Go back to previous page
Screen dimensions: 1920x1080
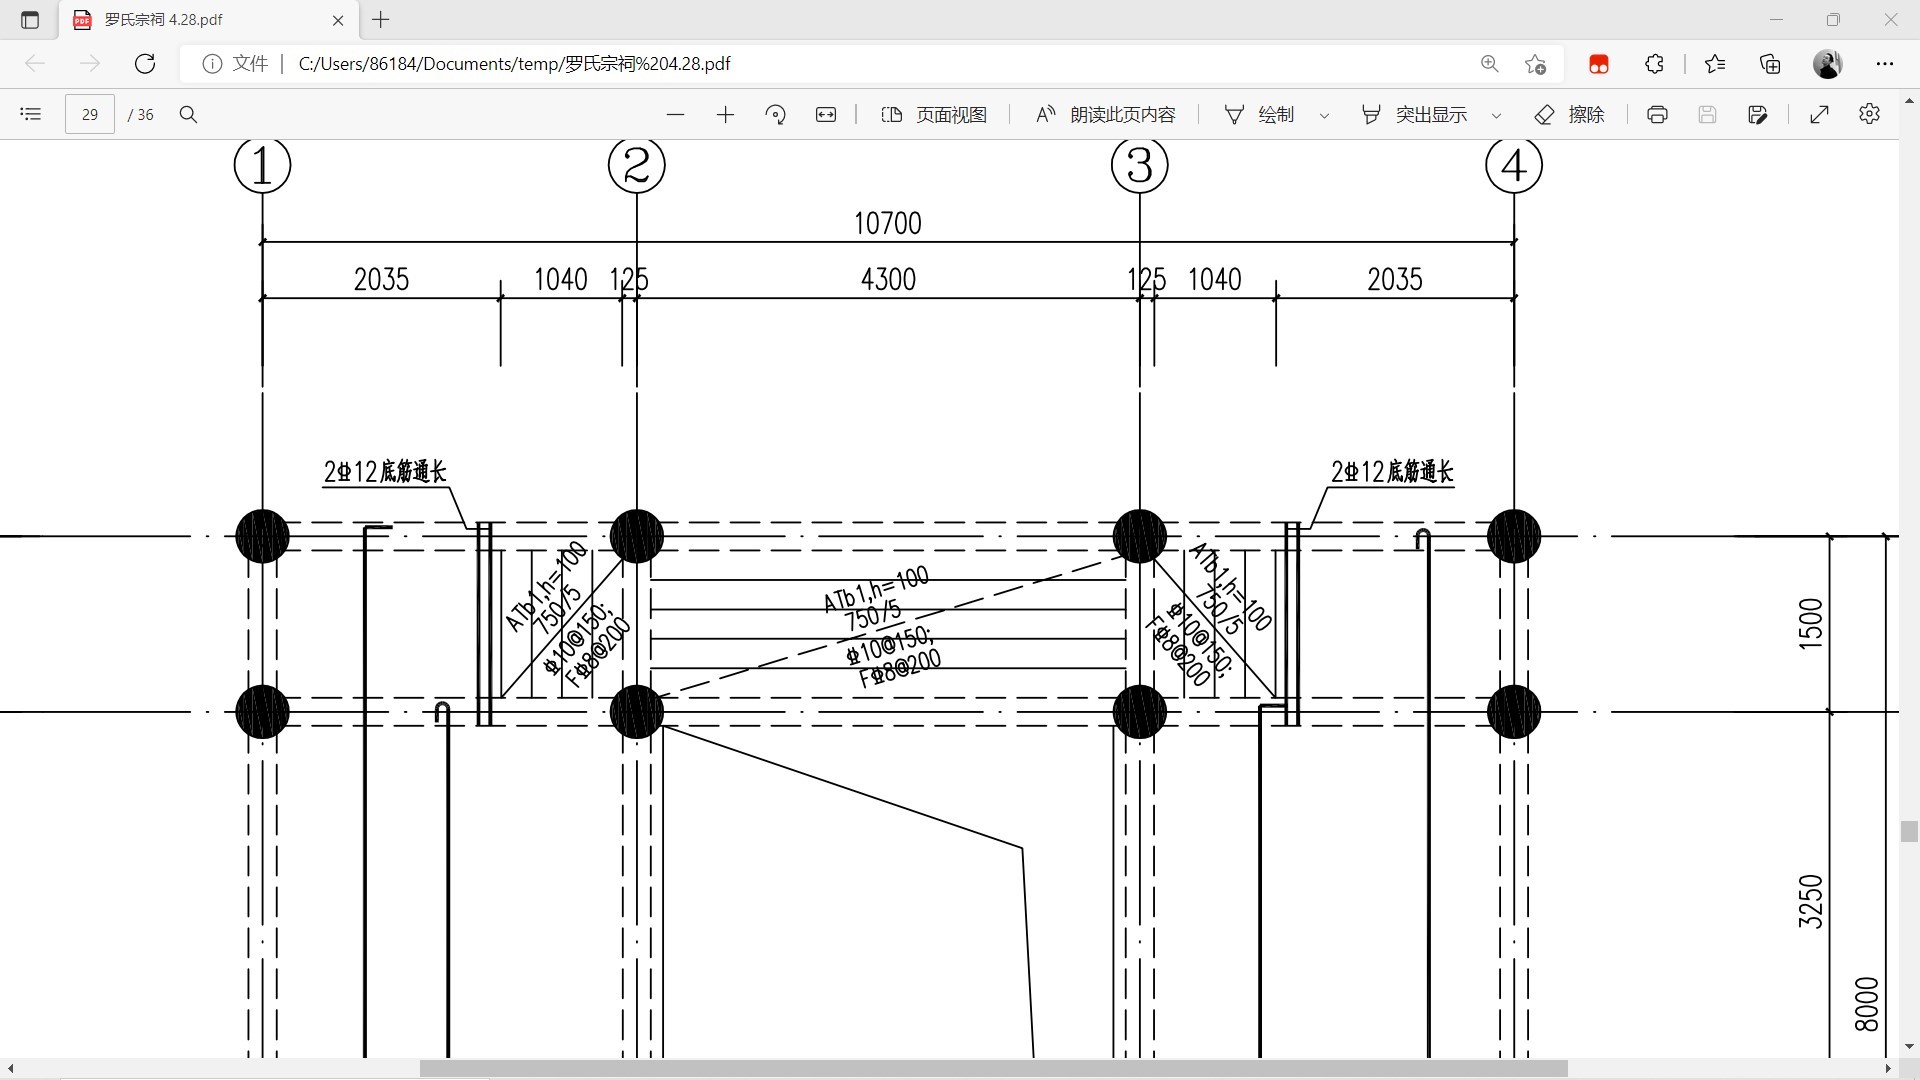click(x=35, y=64)
